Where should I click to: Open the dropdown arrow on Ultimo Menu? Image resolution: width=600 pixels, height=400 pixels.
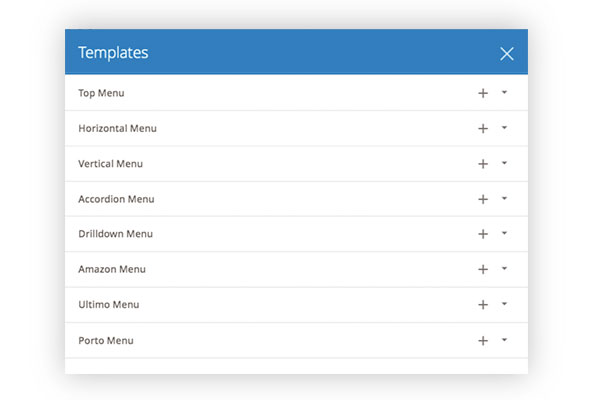click(x=505, y=304)
